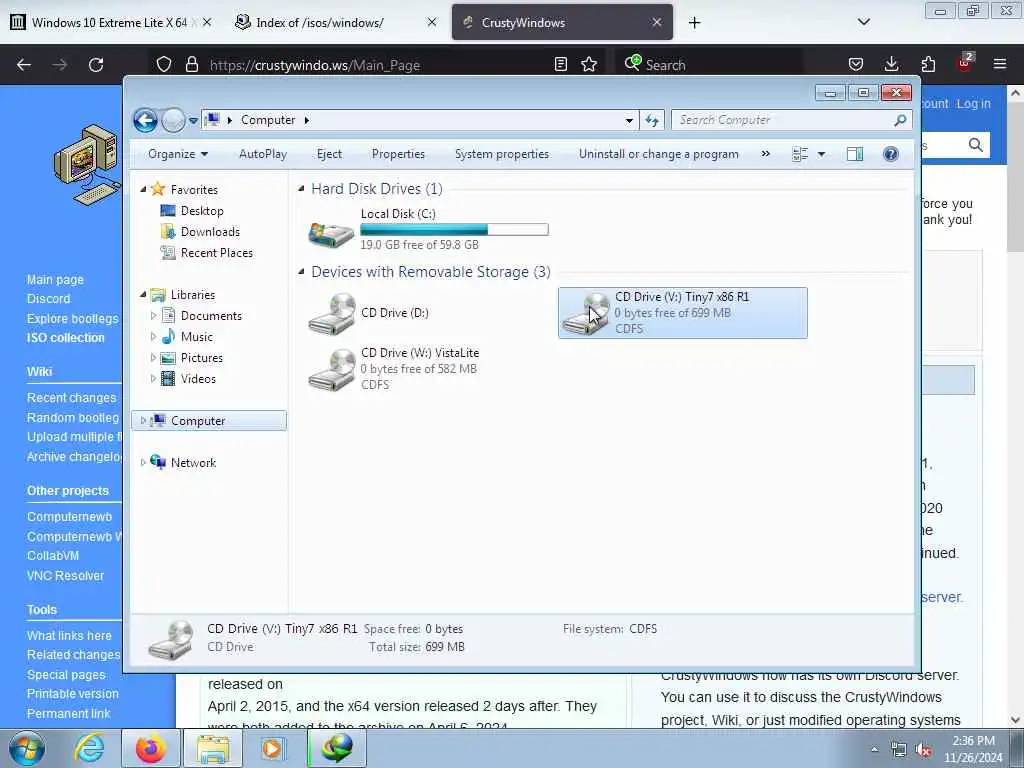Select the Music library
1024x768 pixels.
(196, 337)
